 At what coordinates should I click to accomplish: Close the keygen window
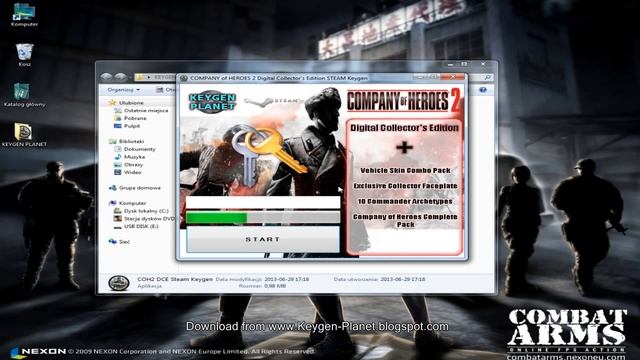[453, 76]
